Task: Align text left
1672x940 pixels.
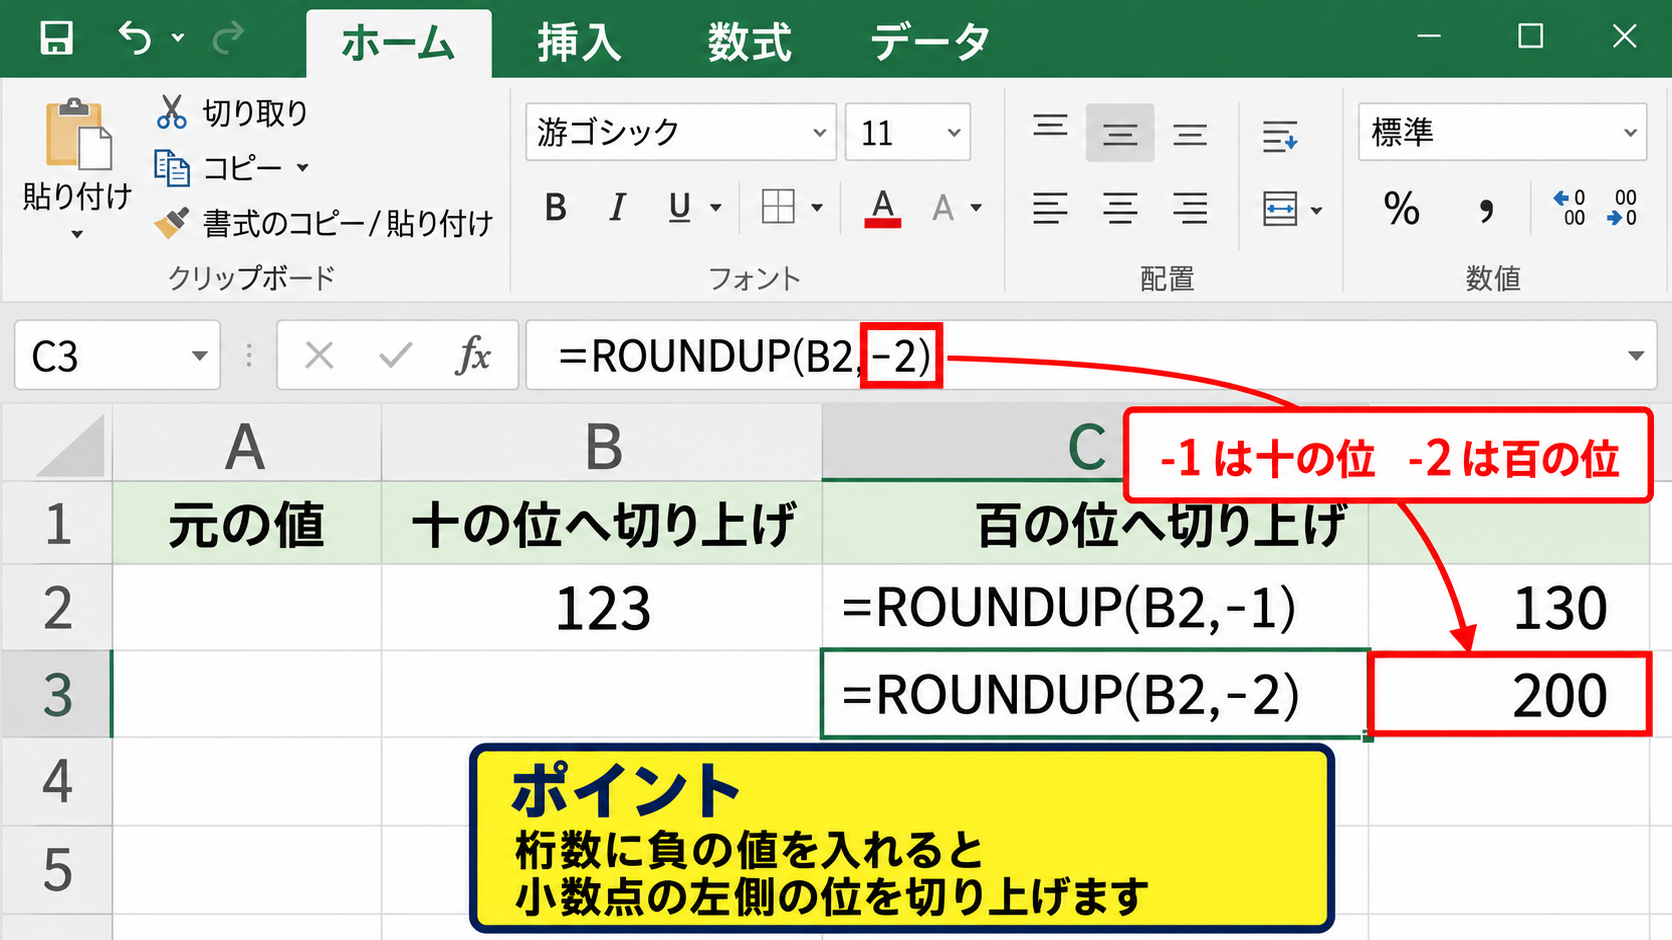Action: click(1050, 208)
